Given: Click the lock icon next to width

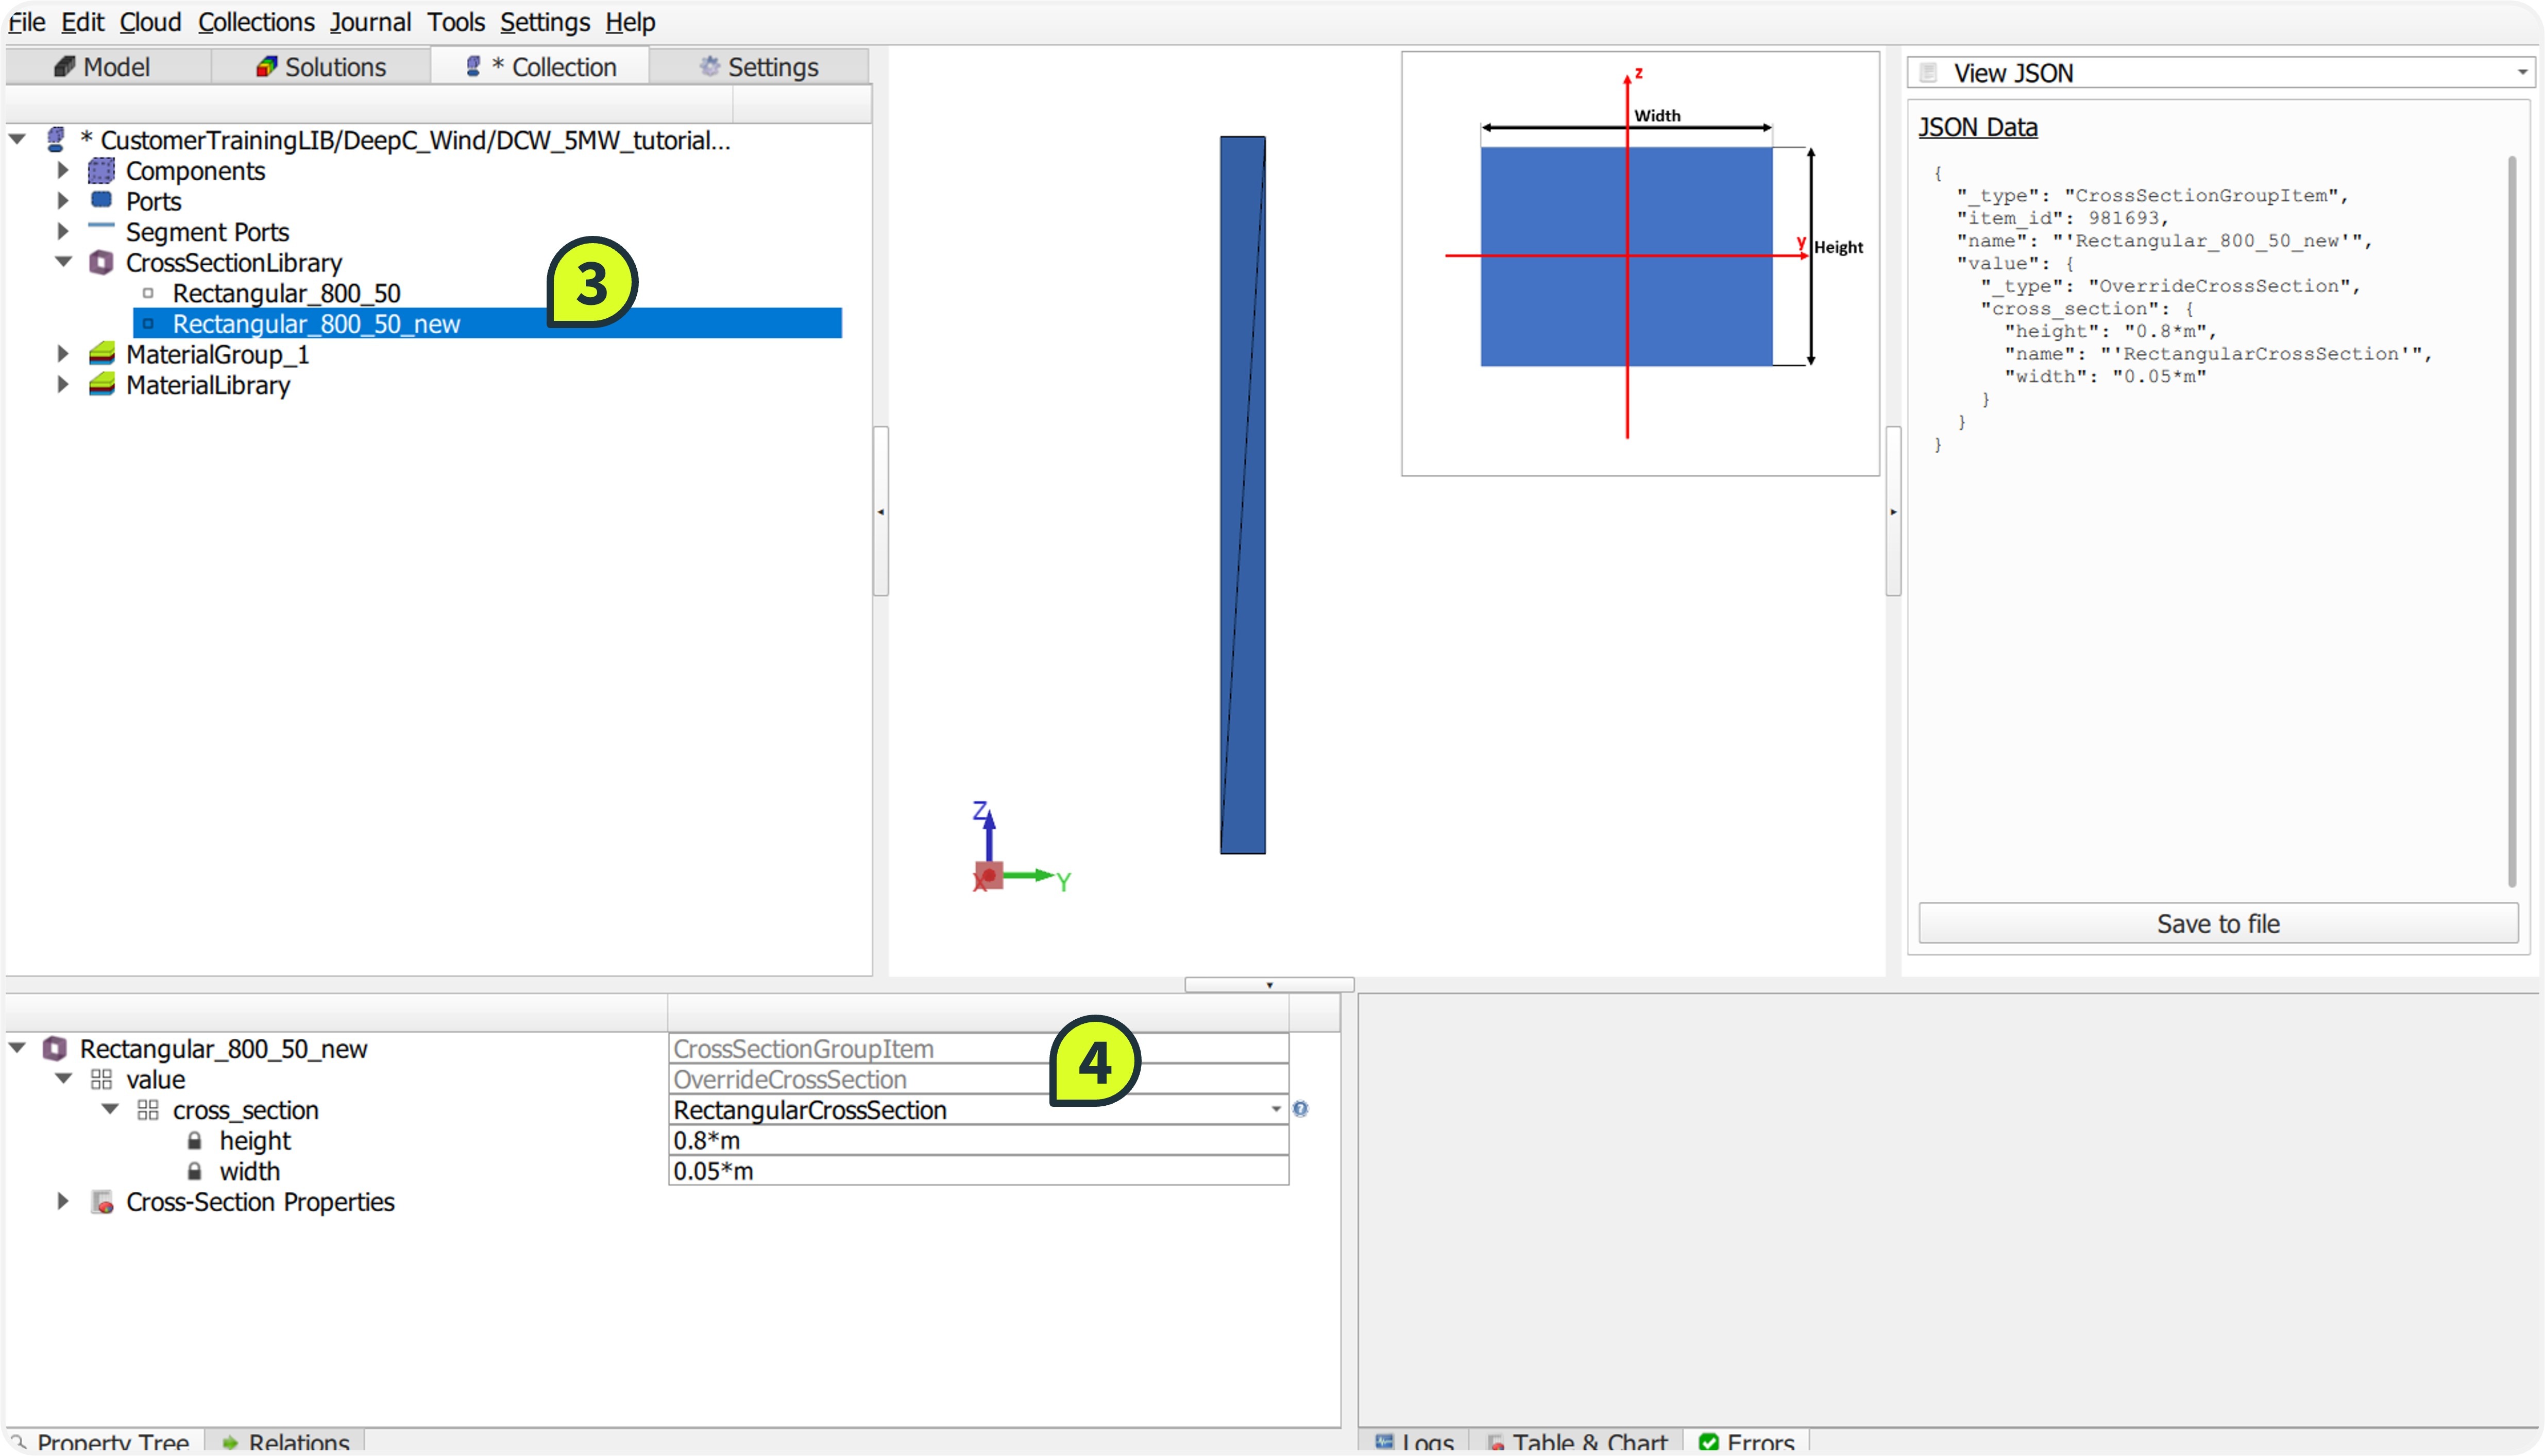Looking at the screenshot, I should coord(195,1172).
